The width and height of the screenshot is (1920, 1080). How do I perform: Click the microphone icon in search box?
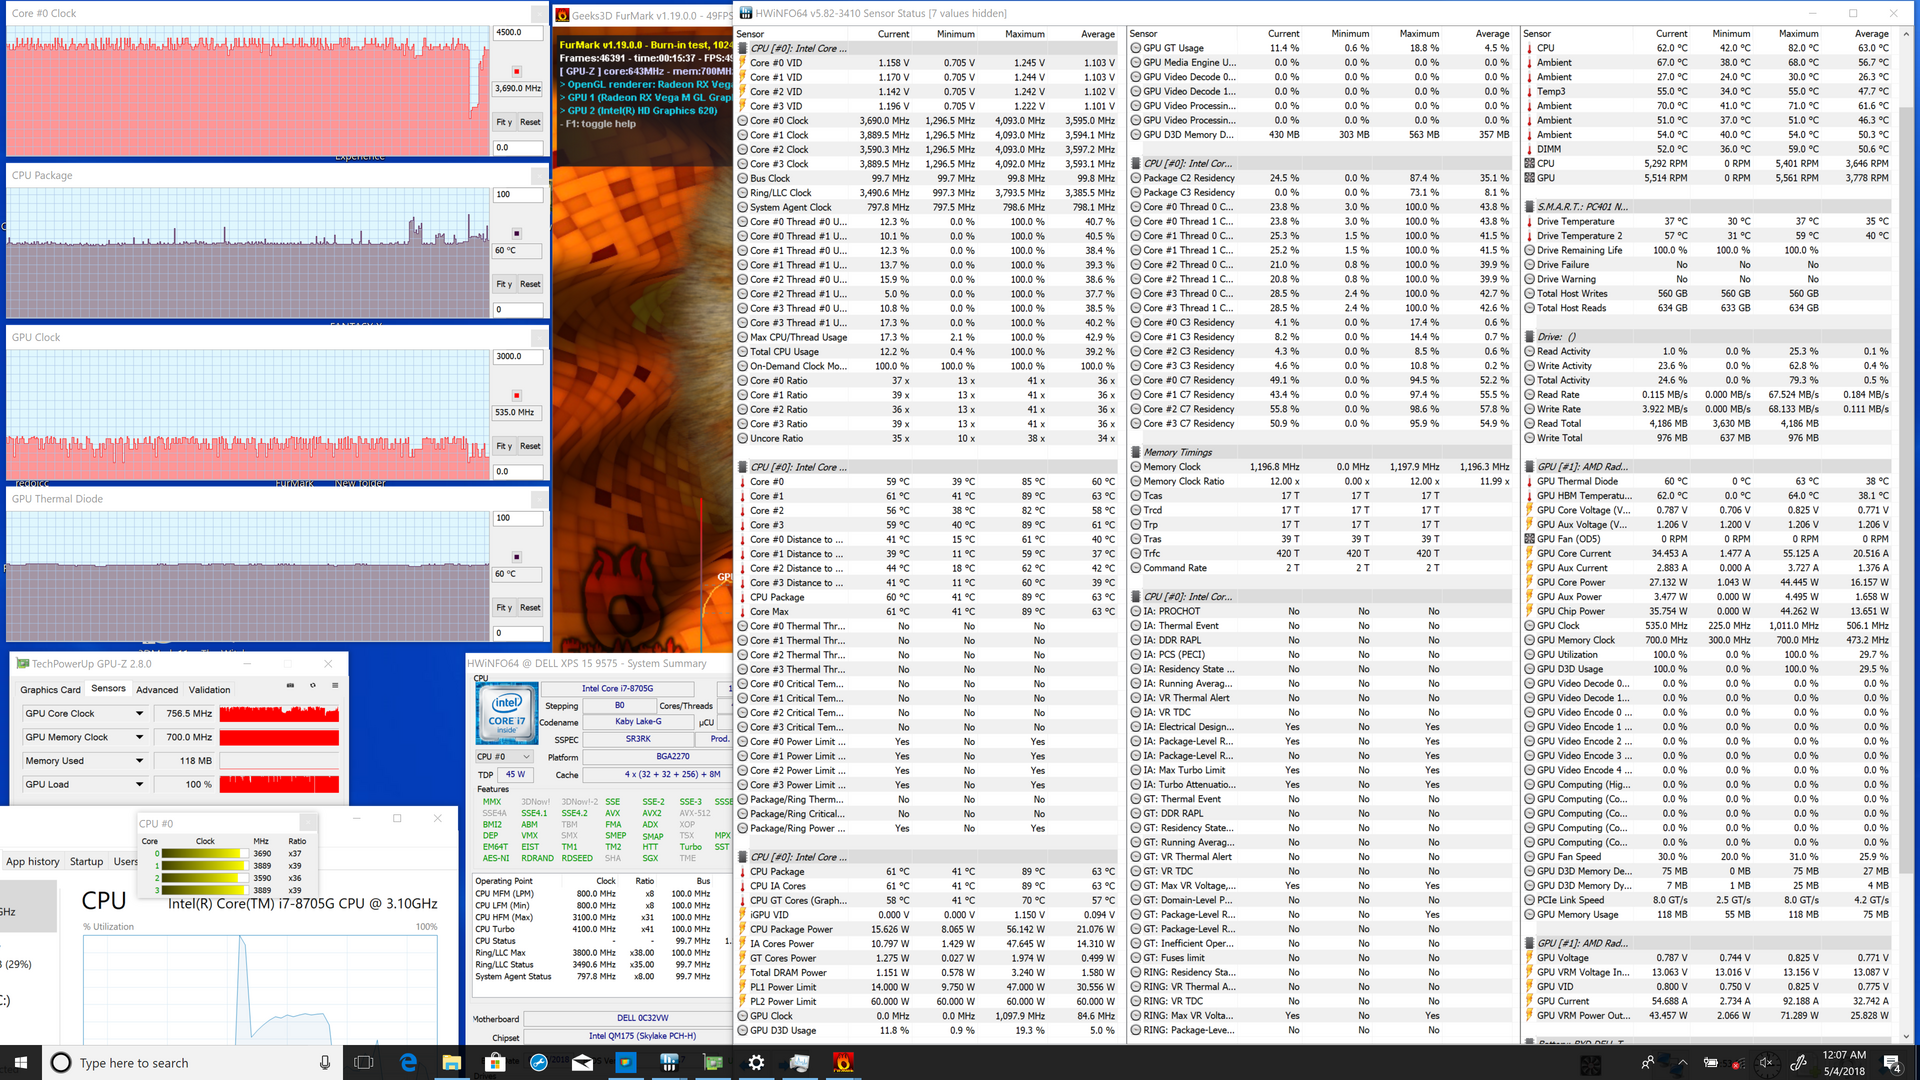(325, 1062)
